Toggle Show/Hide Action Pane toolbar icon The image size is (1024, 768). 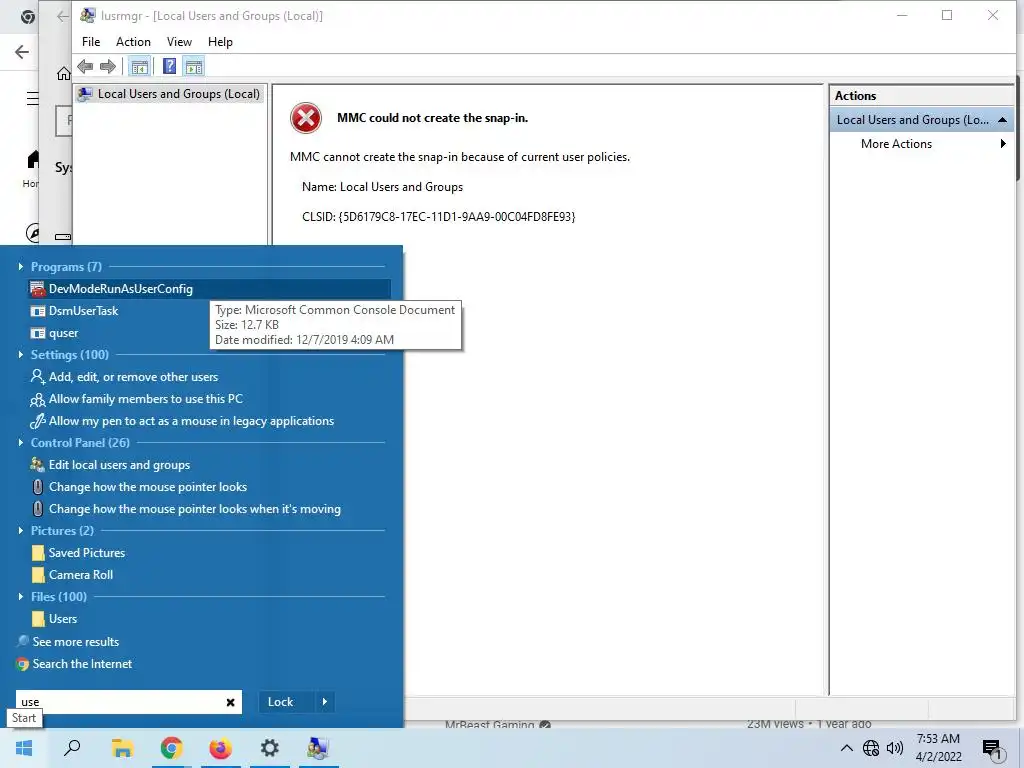pyautogui.click(x=193, y=66)
